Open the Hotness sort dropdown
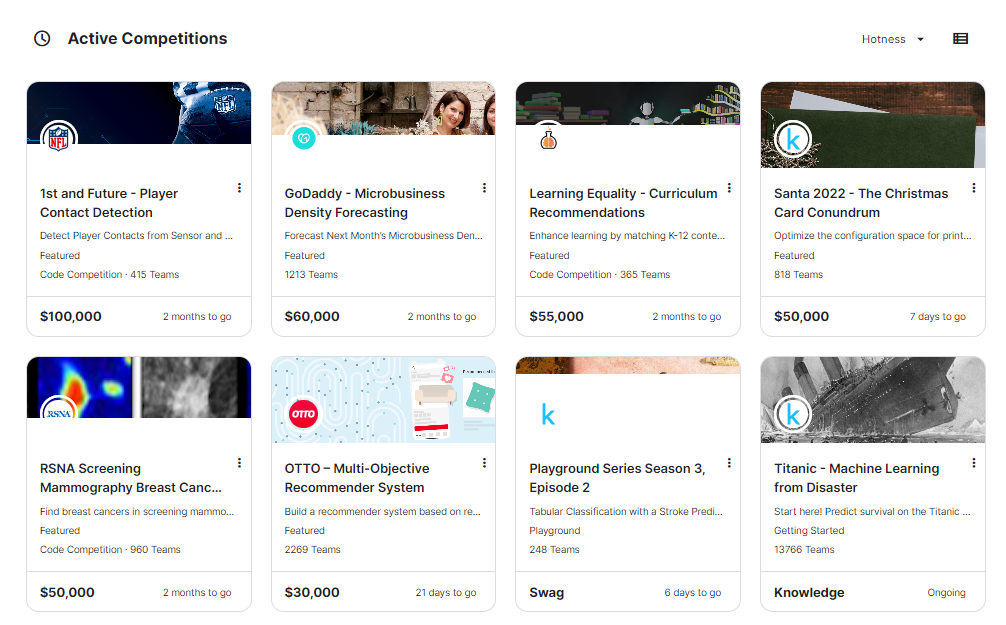This screenshot has height=625, width=1006. coord(890,39)
